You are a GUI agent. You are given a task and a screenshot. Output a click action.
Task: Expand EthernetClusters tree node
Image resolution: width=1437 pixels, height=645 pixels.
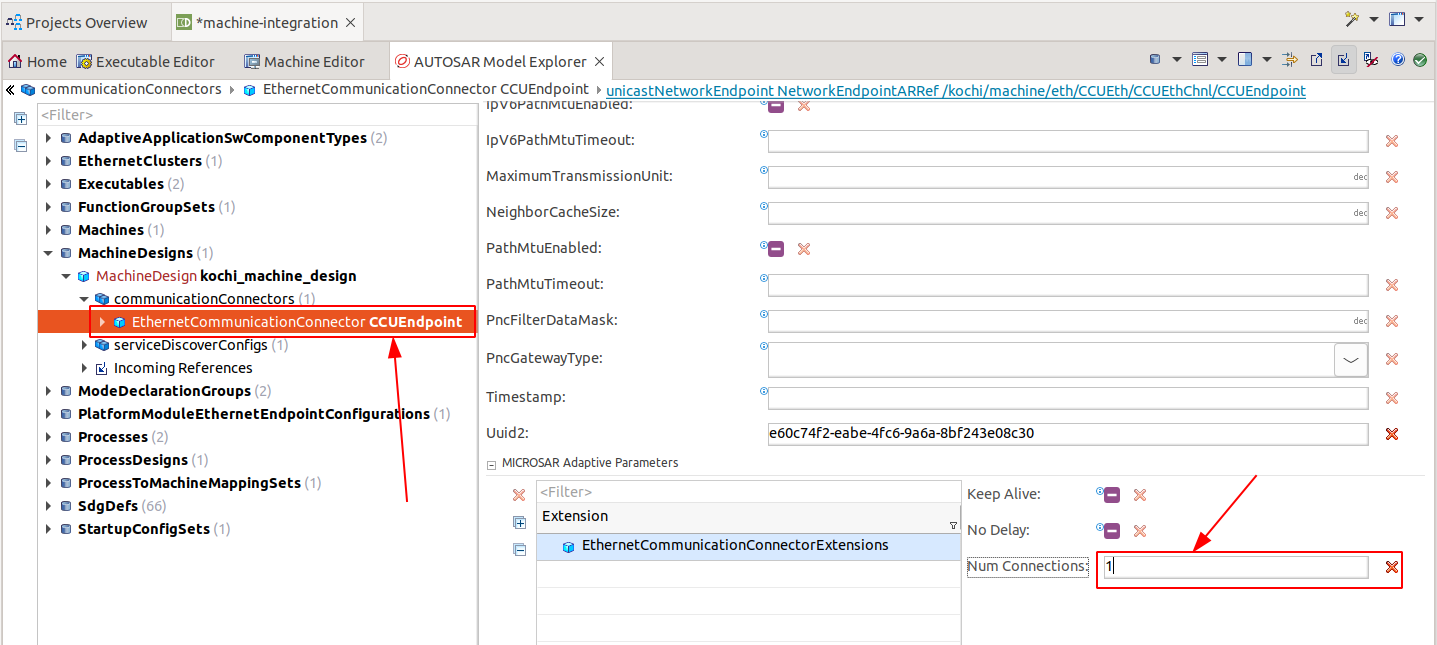[49, 161]
